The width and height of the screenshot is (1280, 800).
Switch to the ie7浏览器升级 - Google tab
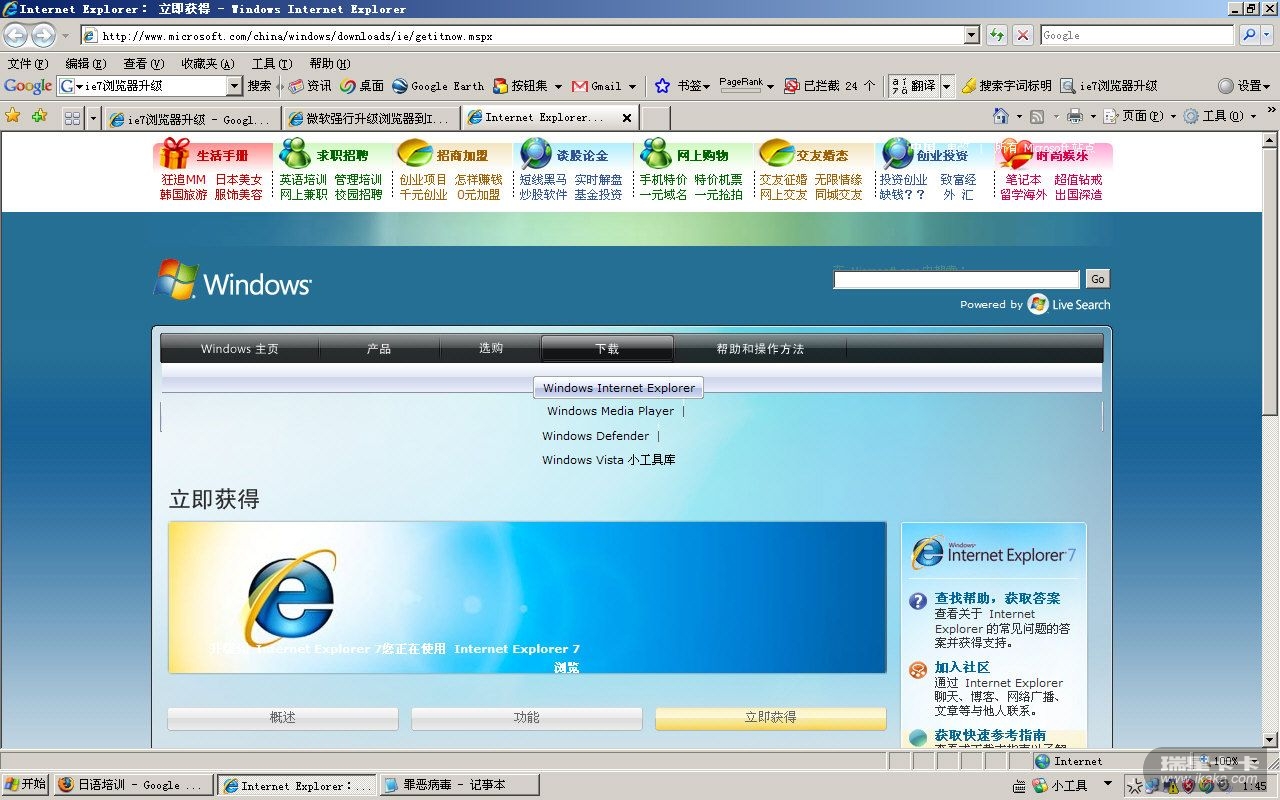(x=192, y=119)
